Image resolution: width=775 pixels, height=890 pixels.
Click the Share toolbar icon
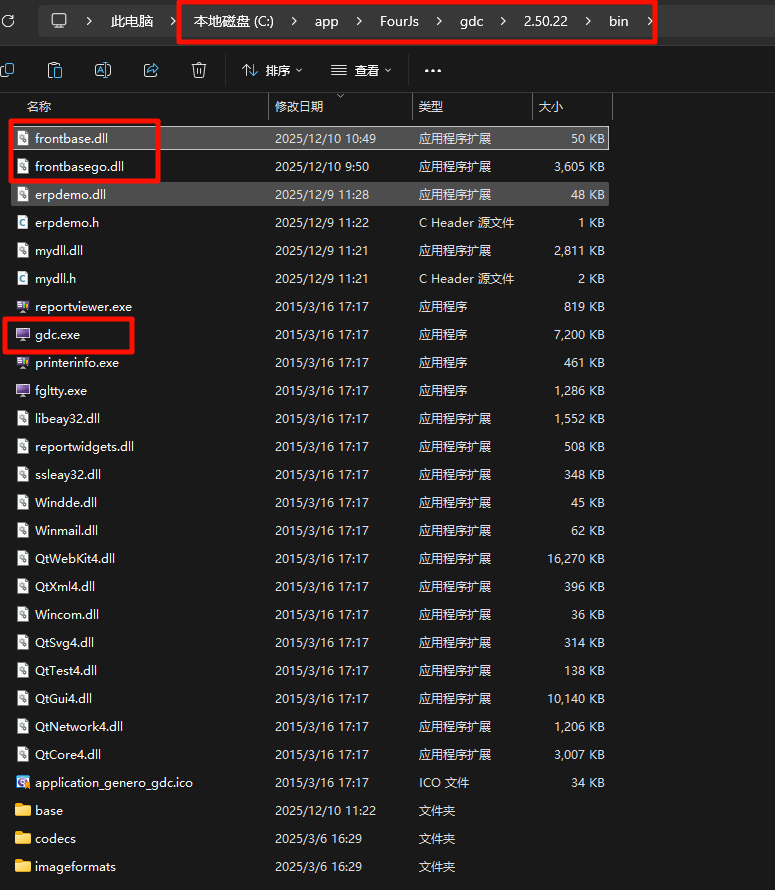click(151, 70)
